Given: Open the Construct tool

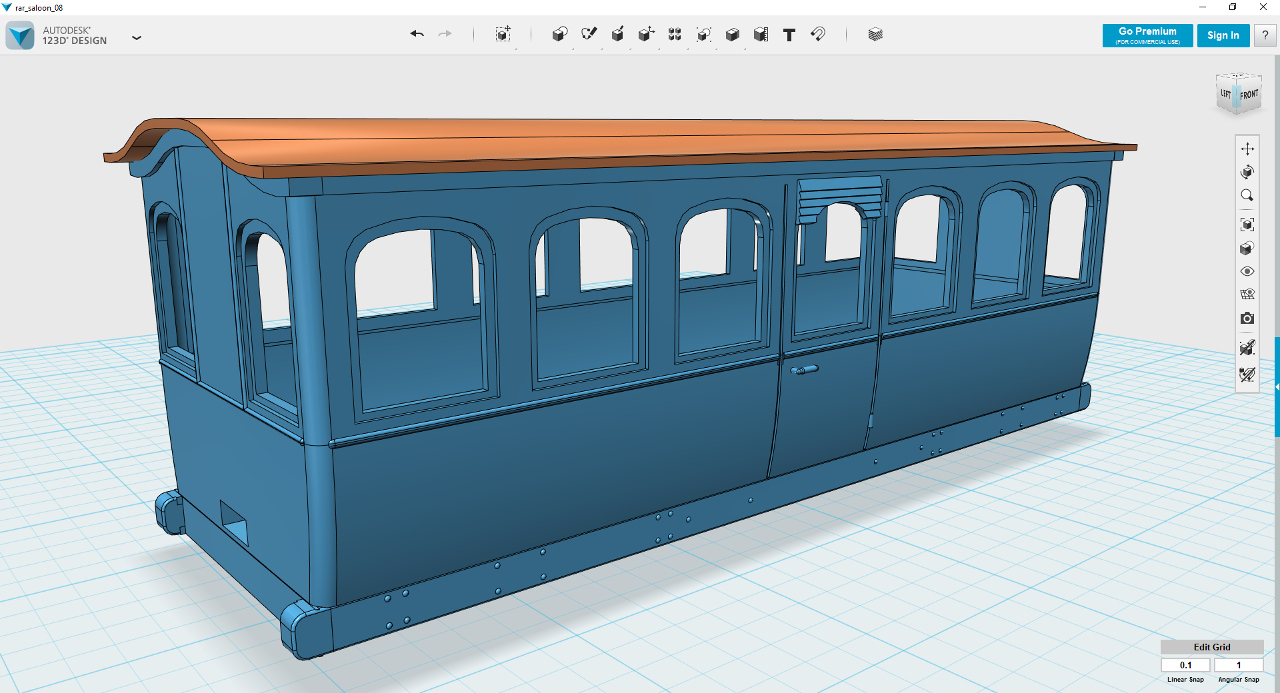Looking at the screenshot, I should [618, 34].
